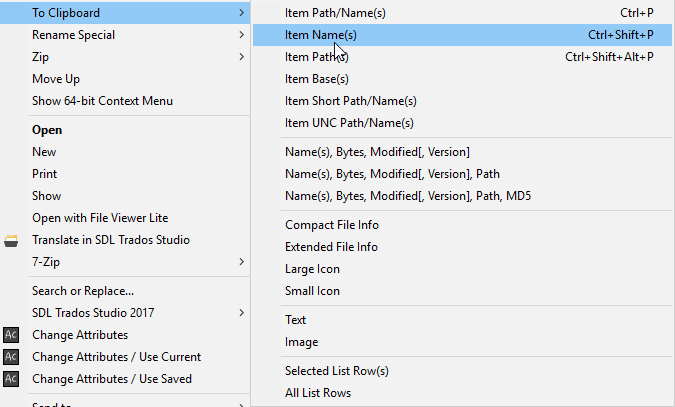The width and height of the screenshot is (675, 407).
Task: Click Show 64-bit Context Menu
Action: pos(102,101)
